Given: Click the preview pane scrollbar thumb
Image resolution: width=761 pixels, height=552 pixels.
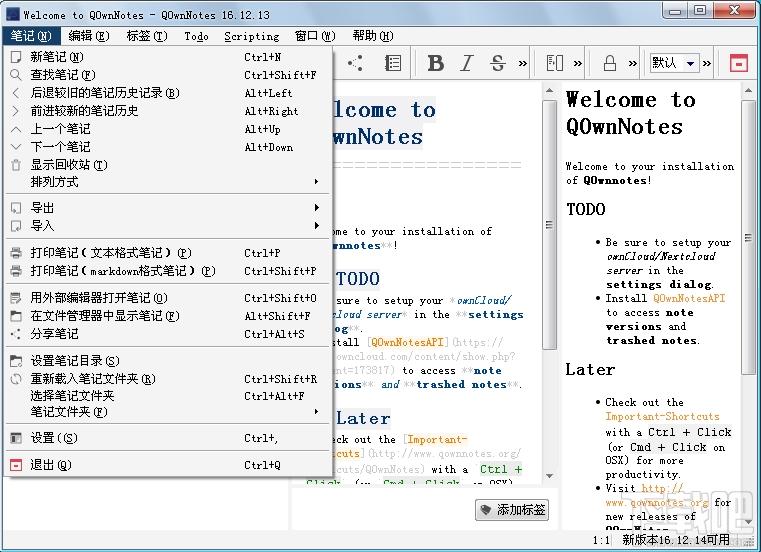Looking at the screenshot, I should pos(748,237).
